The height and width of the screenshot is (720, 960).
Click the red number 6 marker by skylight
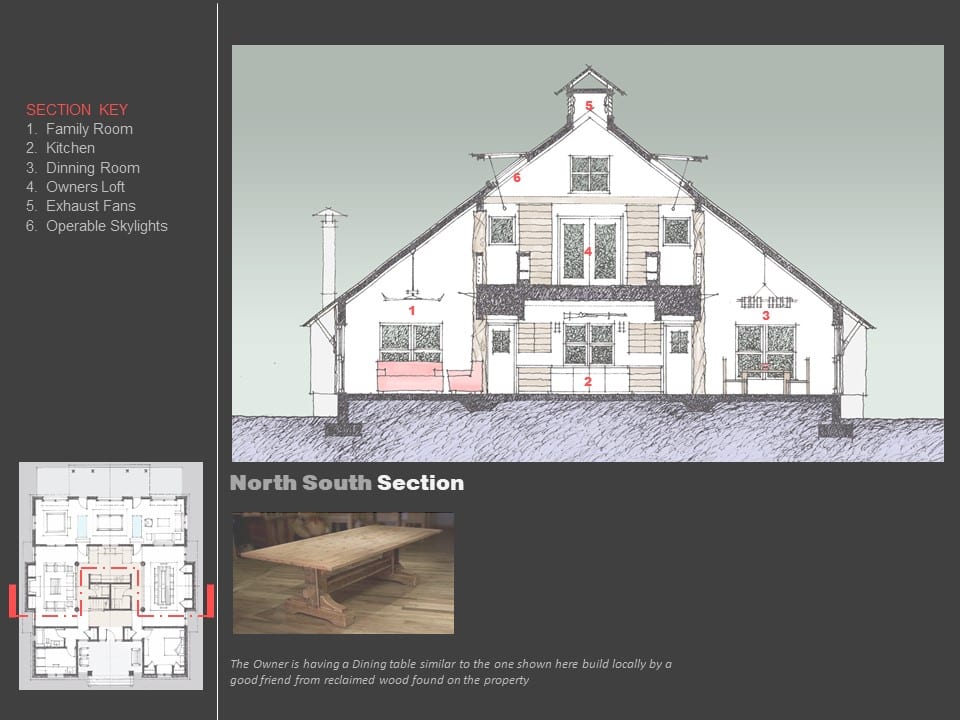(517, 178)
